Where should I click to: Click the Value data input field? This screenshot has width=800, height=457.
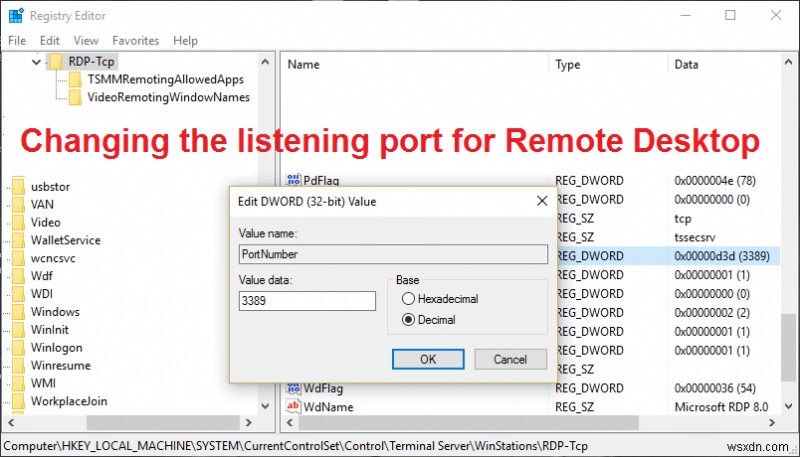307,301
